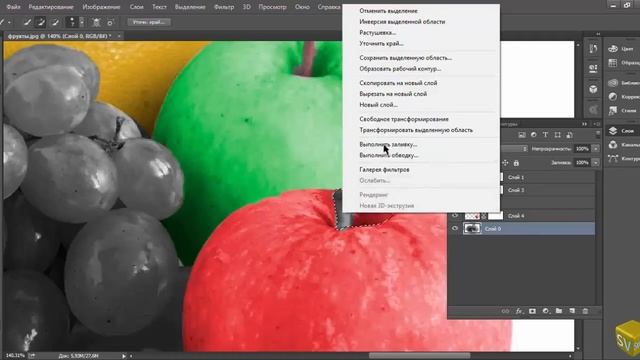
Task: Open the Заливка fill dropdown arrow
Action: [596, 162]
